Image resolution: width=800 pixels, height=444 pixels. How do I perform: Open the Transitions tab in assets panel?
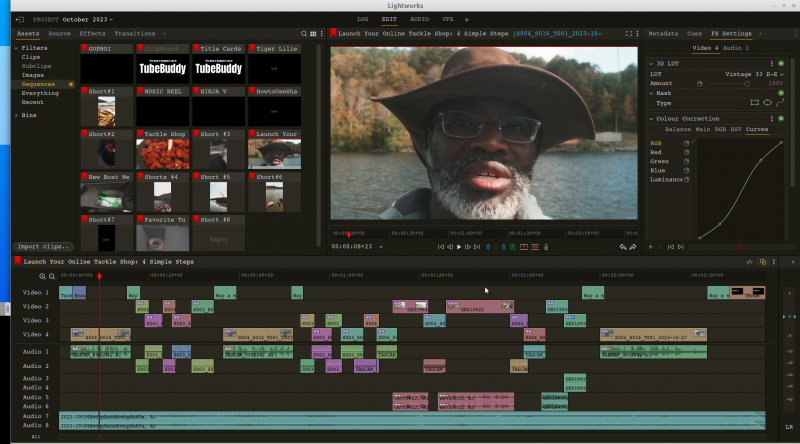[x=134, y=34]
